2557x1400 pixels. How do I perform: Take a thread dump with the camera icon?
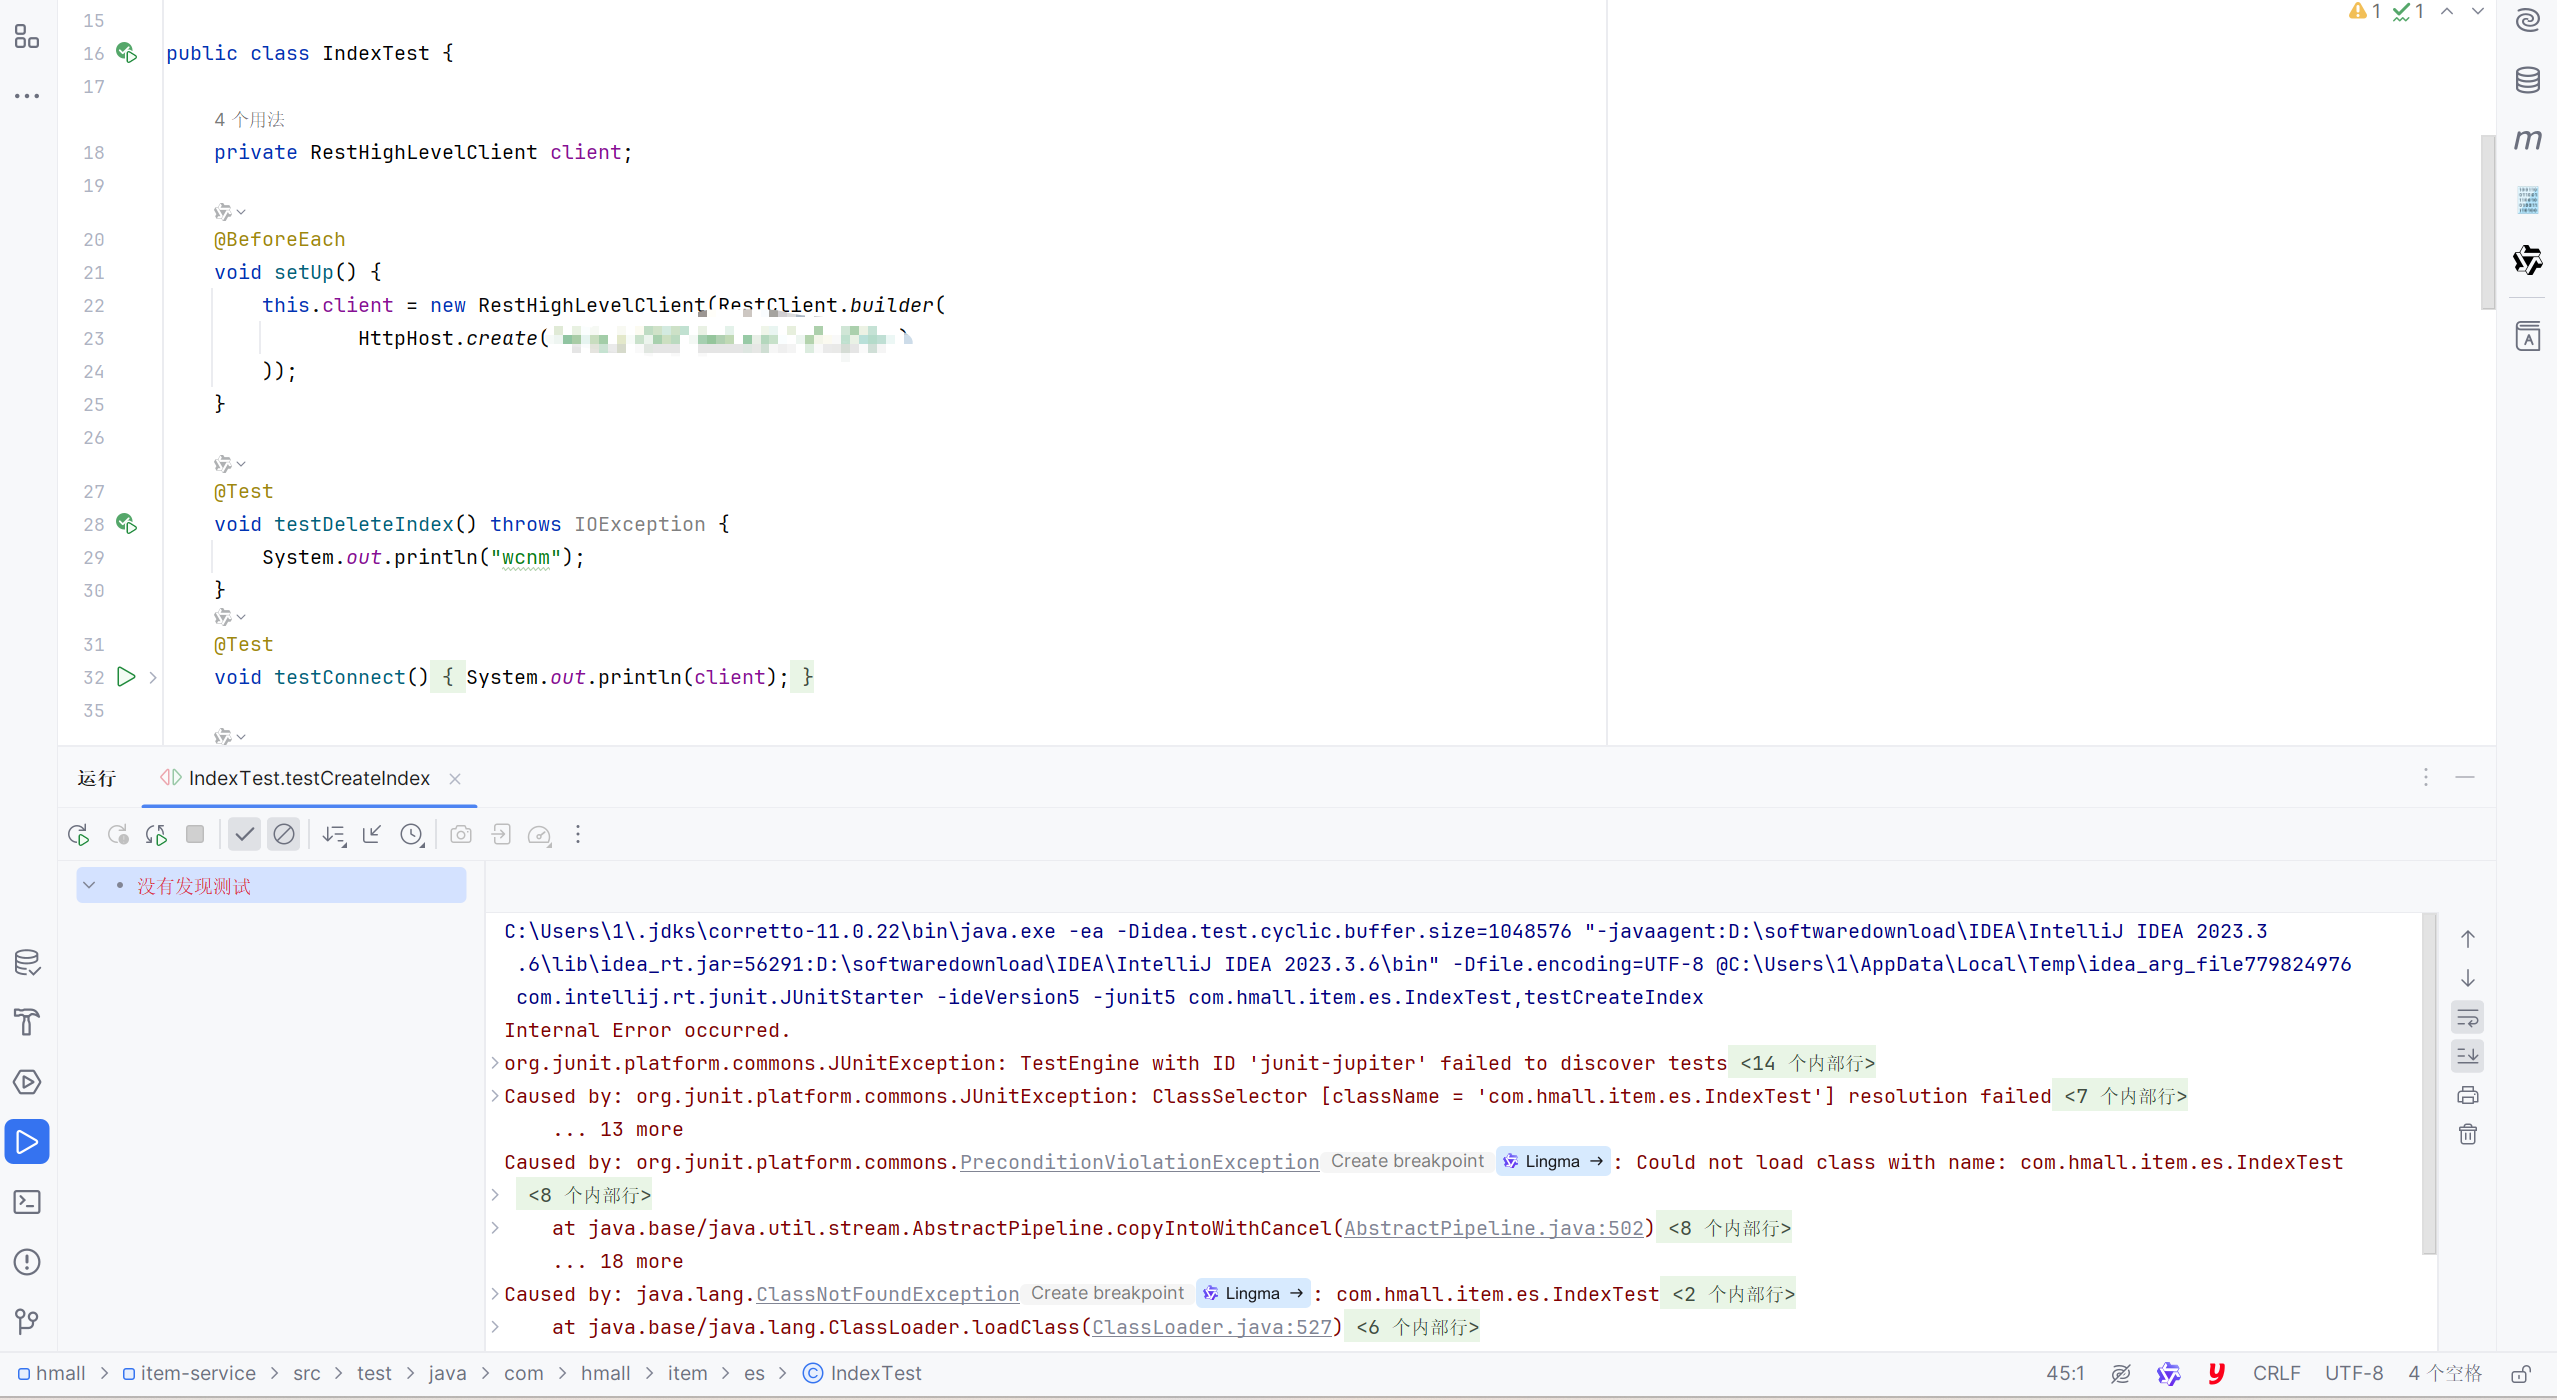[461, 834]
